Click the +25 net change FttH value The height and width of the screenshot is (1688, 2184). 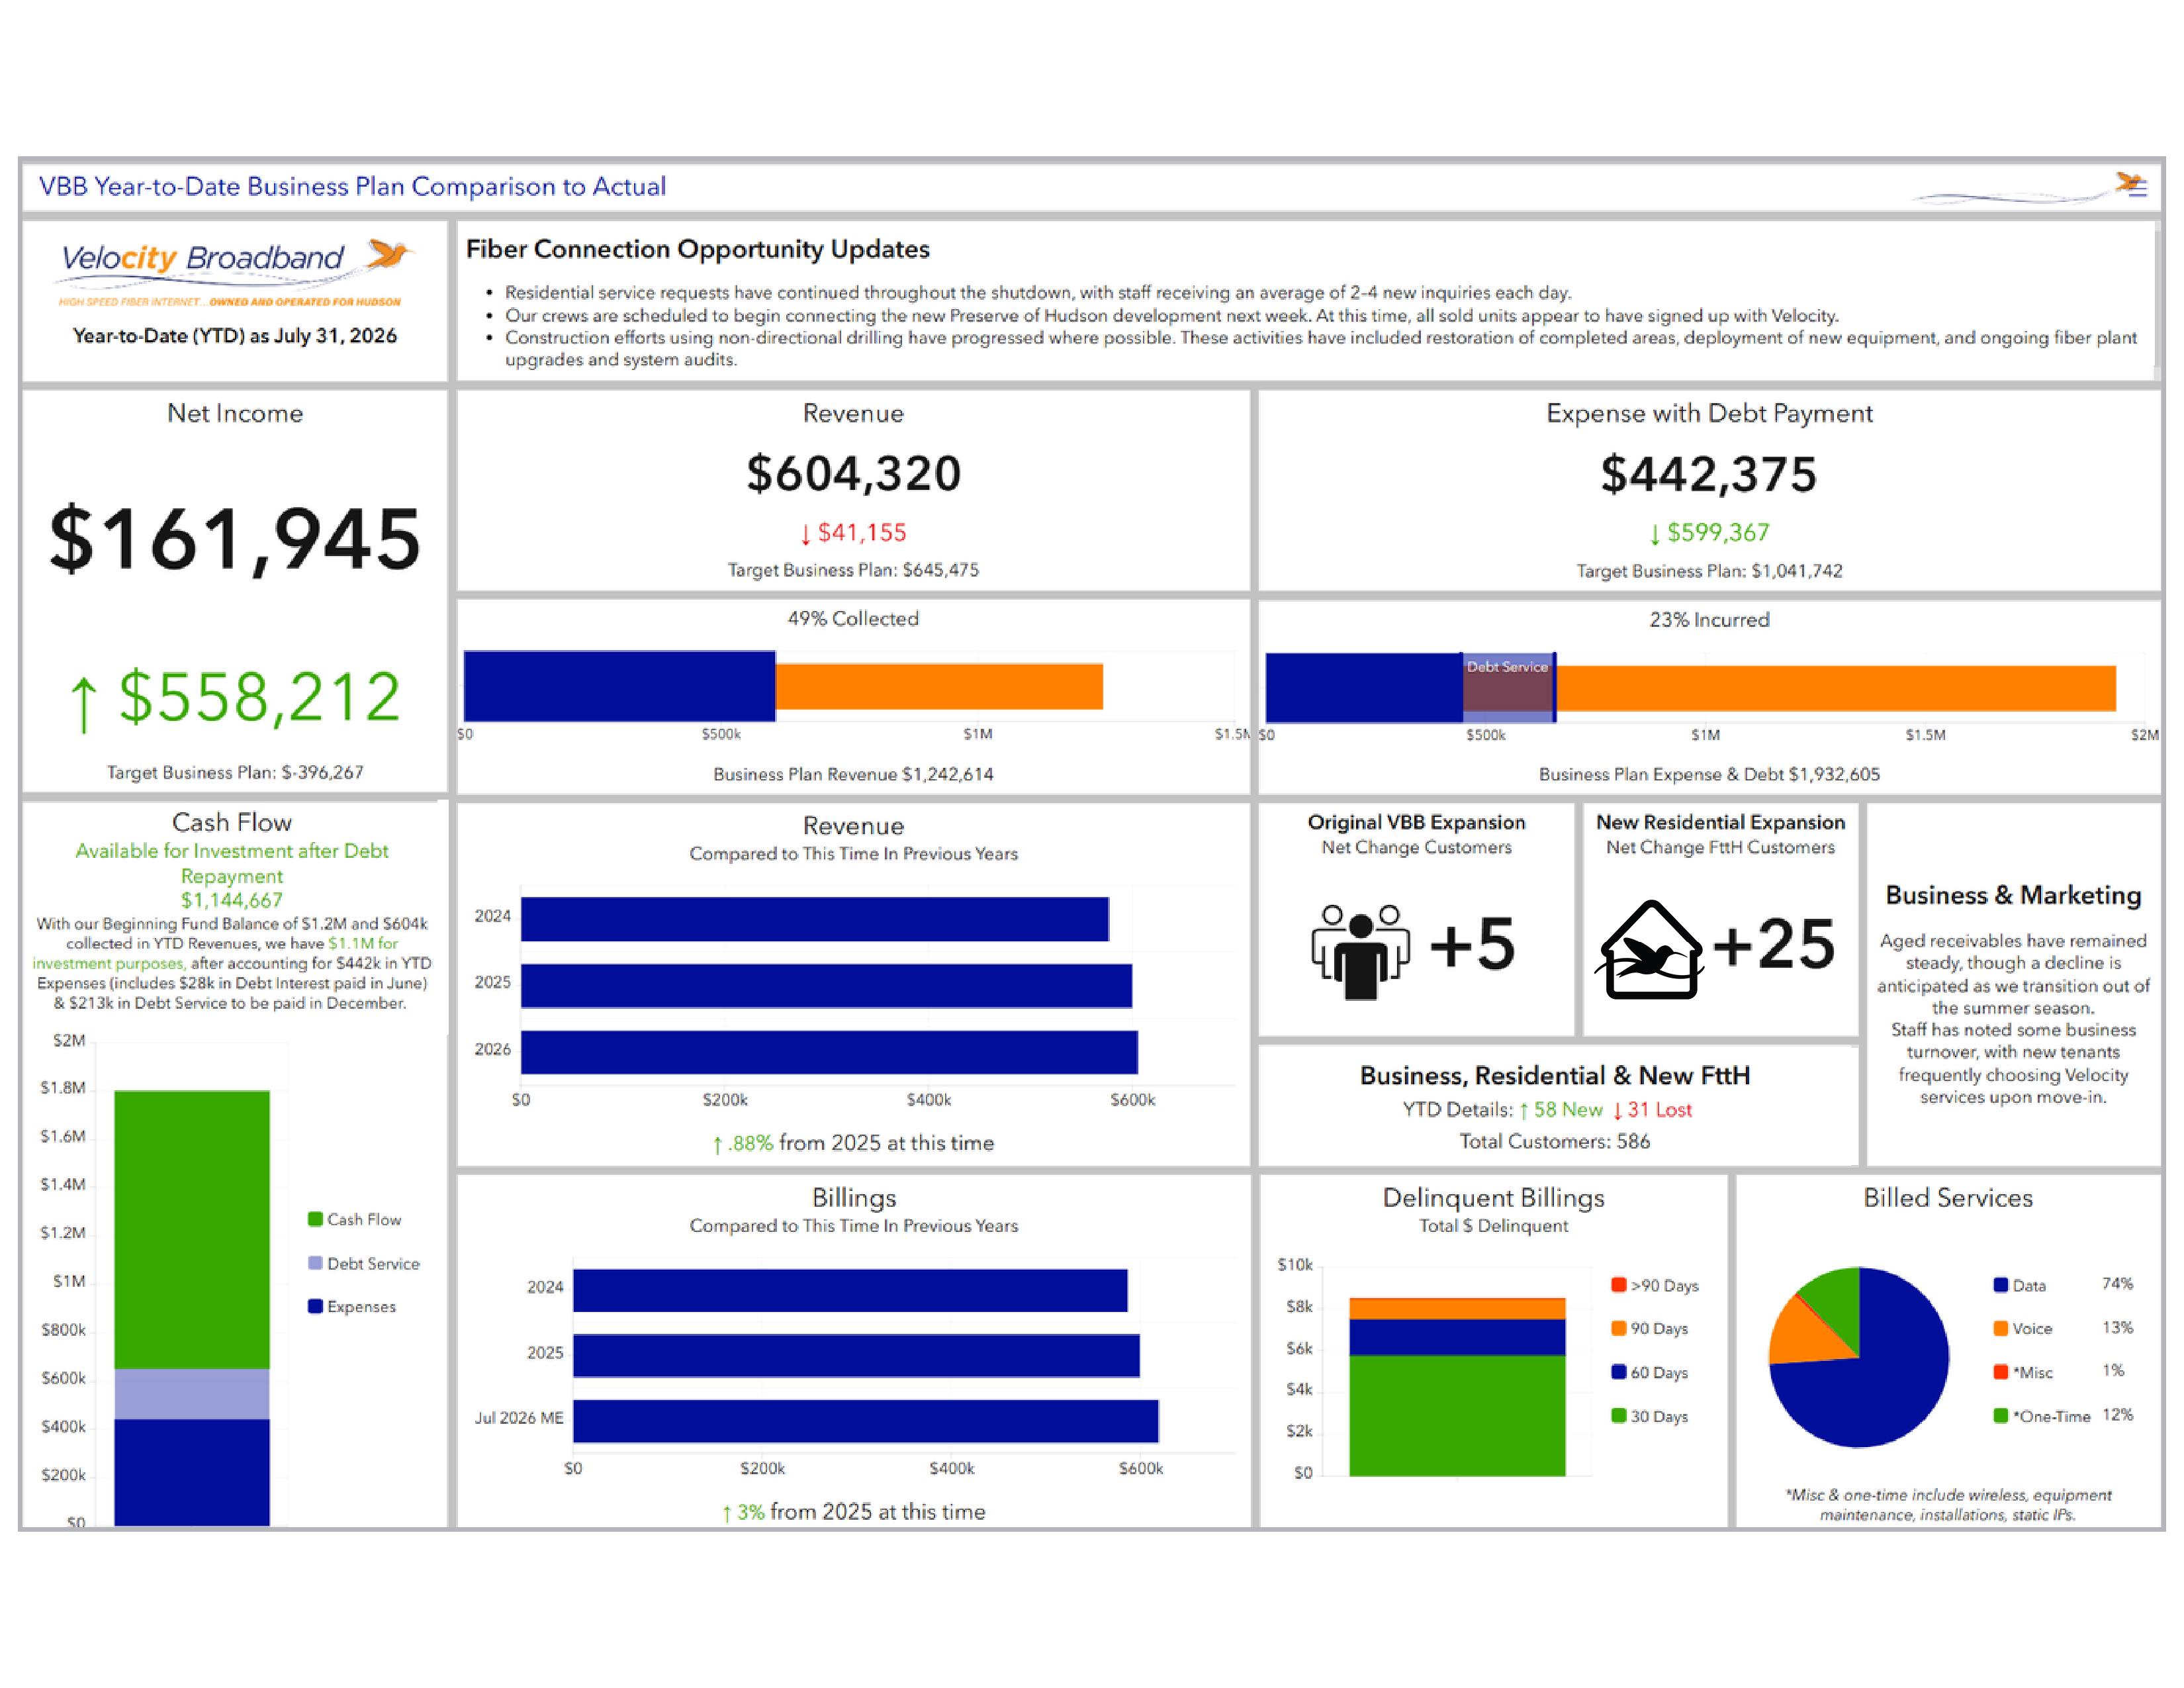point(1774,944)
